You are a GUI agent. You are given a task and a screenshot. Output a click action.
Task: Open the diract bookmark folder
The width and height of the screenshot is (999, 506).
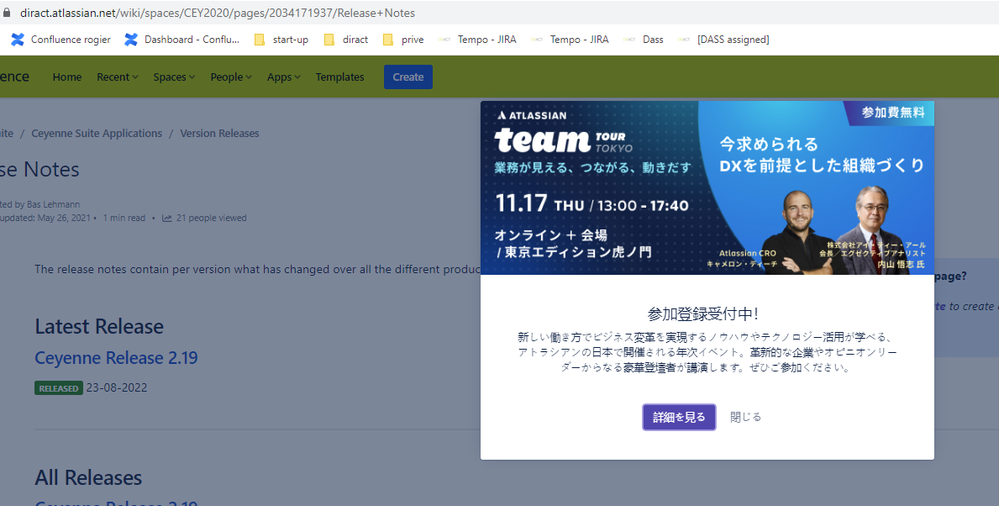(x=346, y=40)
